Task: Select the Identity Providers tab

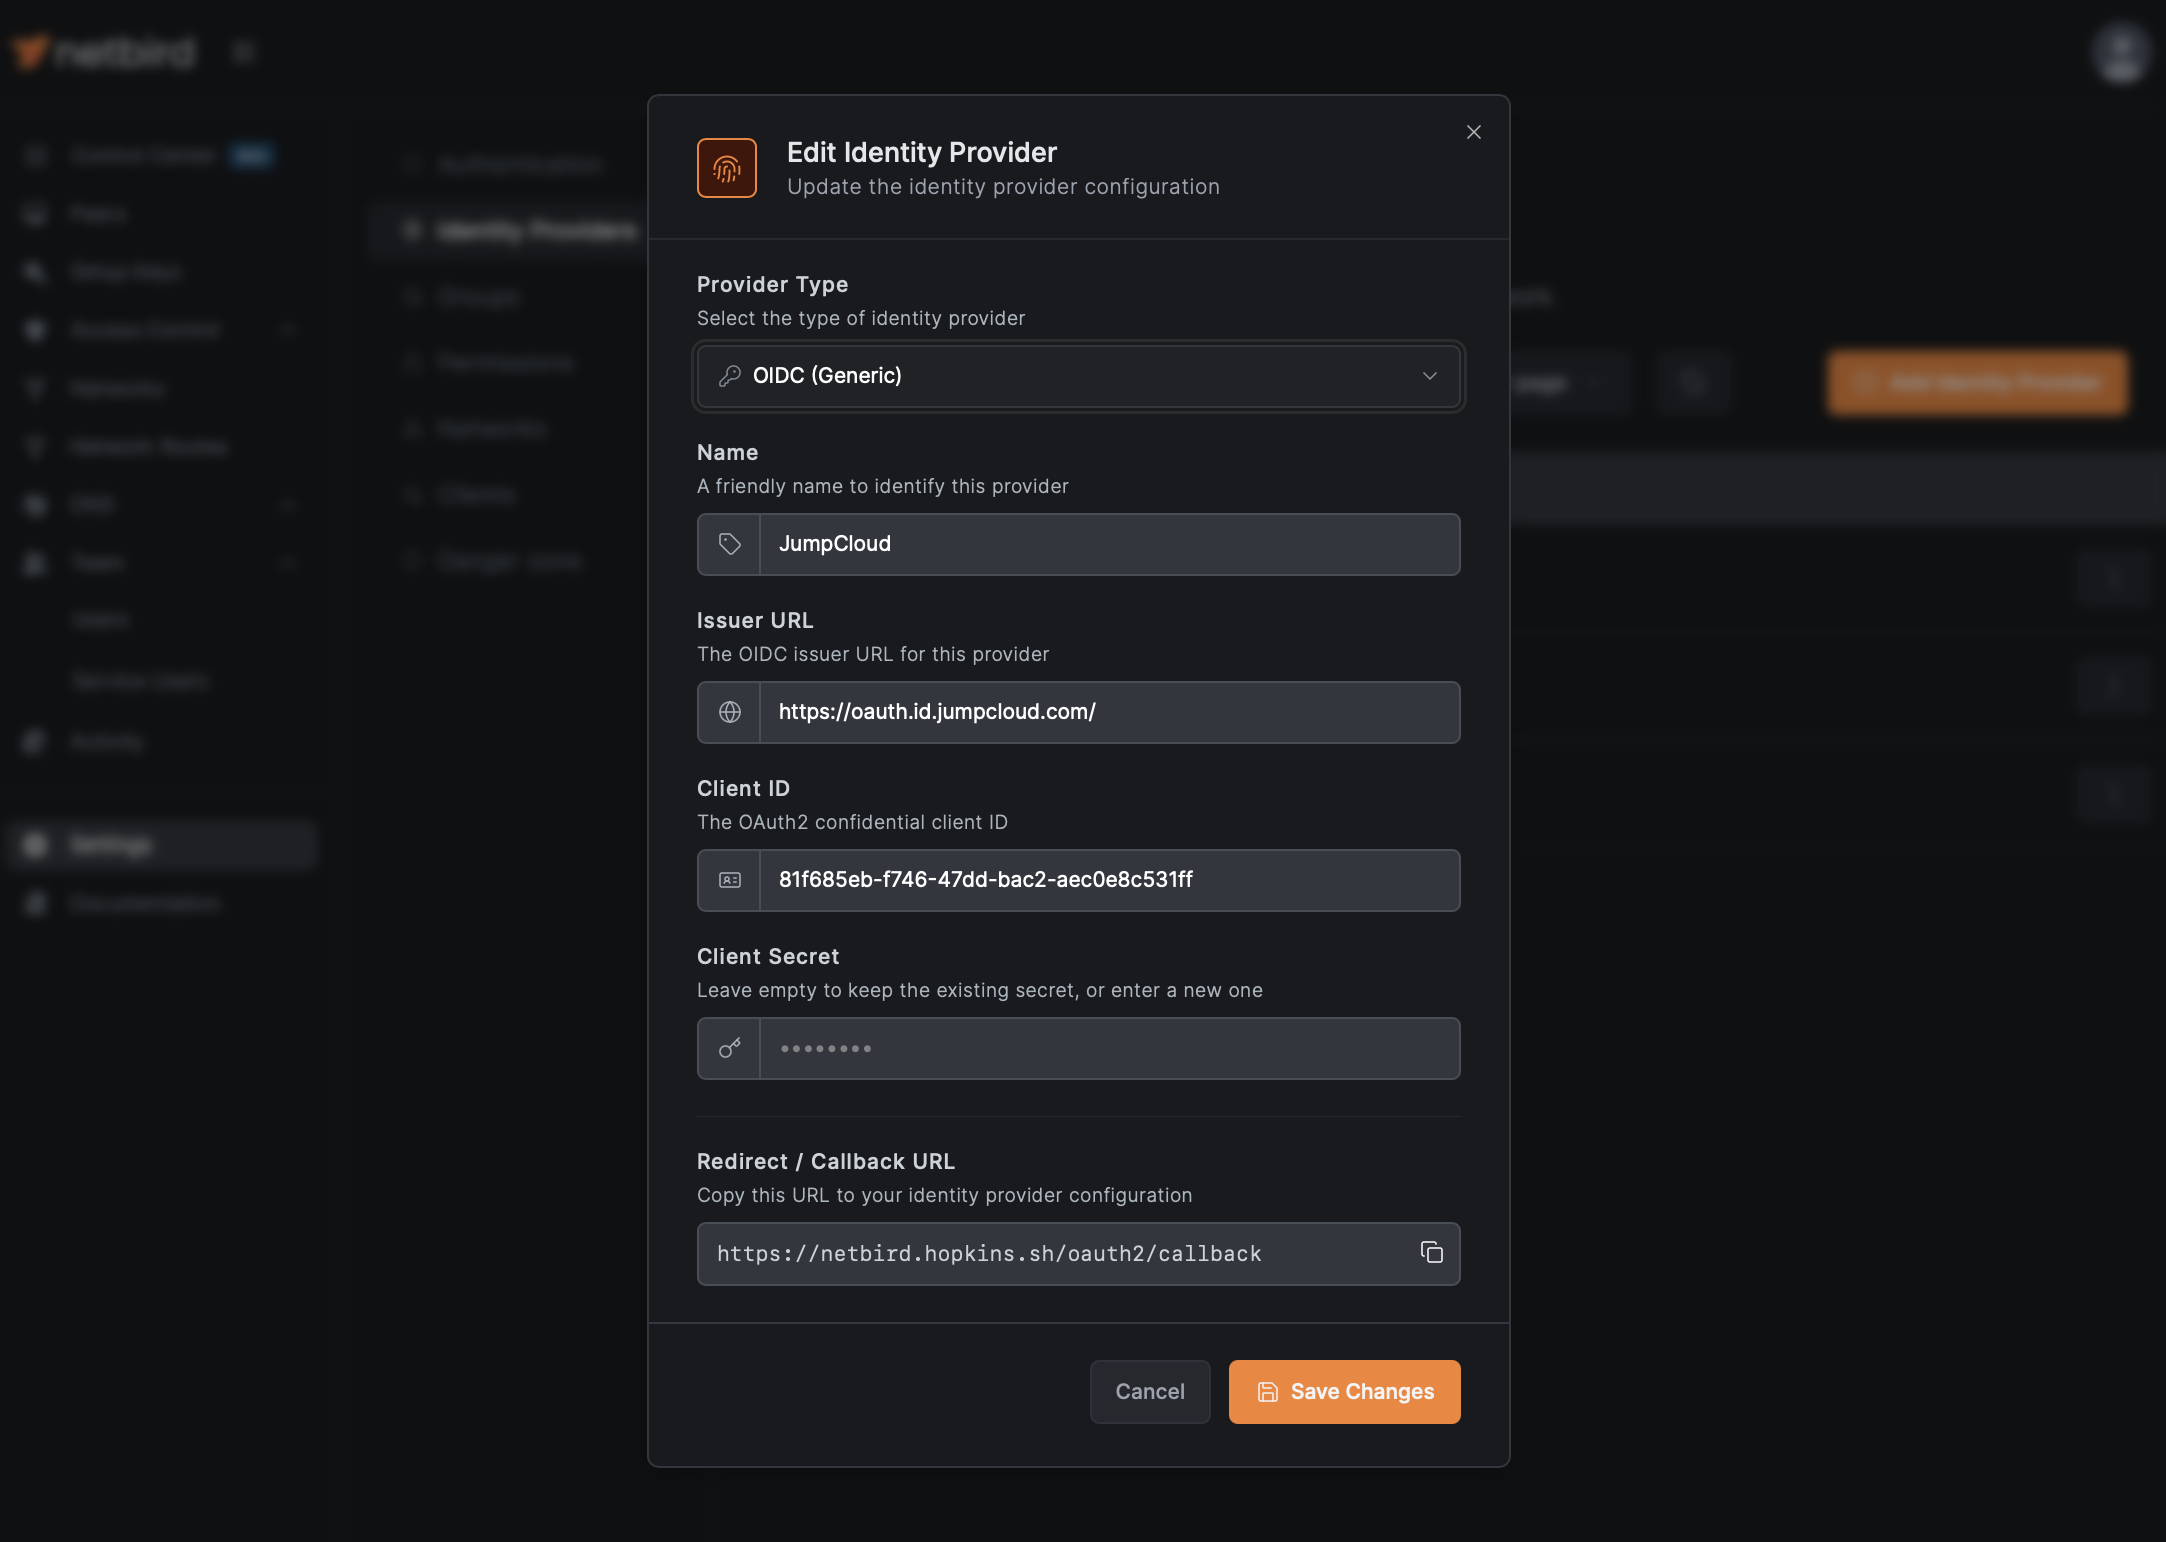Action: pyautogui.click(x=534, y=230)
